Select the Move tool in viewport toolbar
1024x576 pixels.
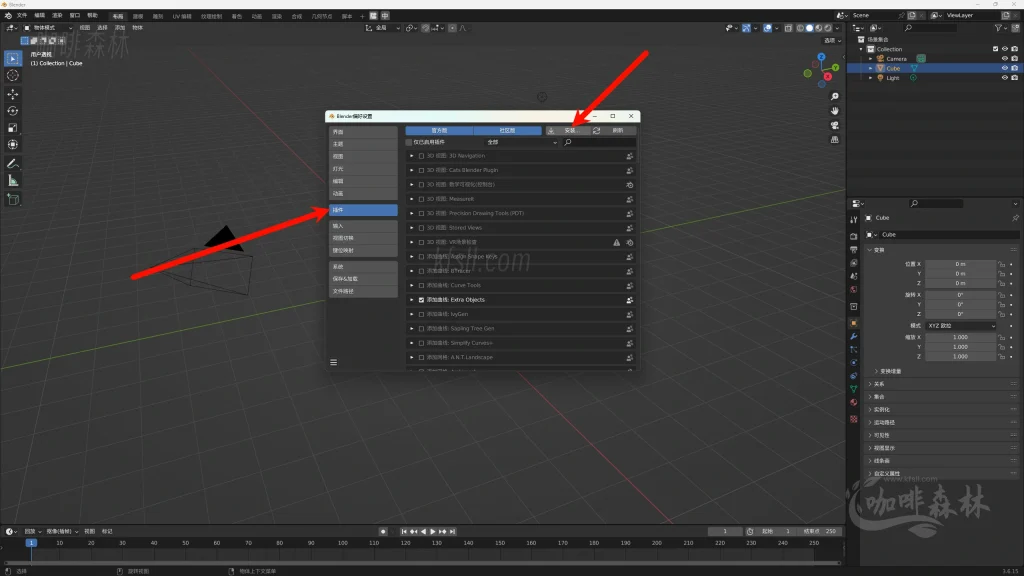13,93
